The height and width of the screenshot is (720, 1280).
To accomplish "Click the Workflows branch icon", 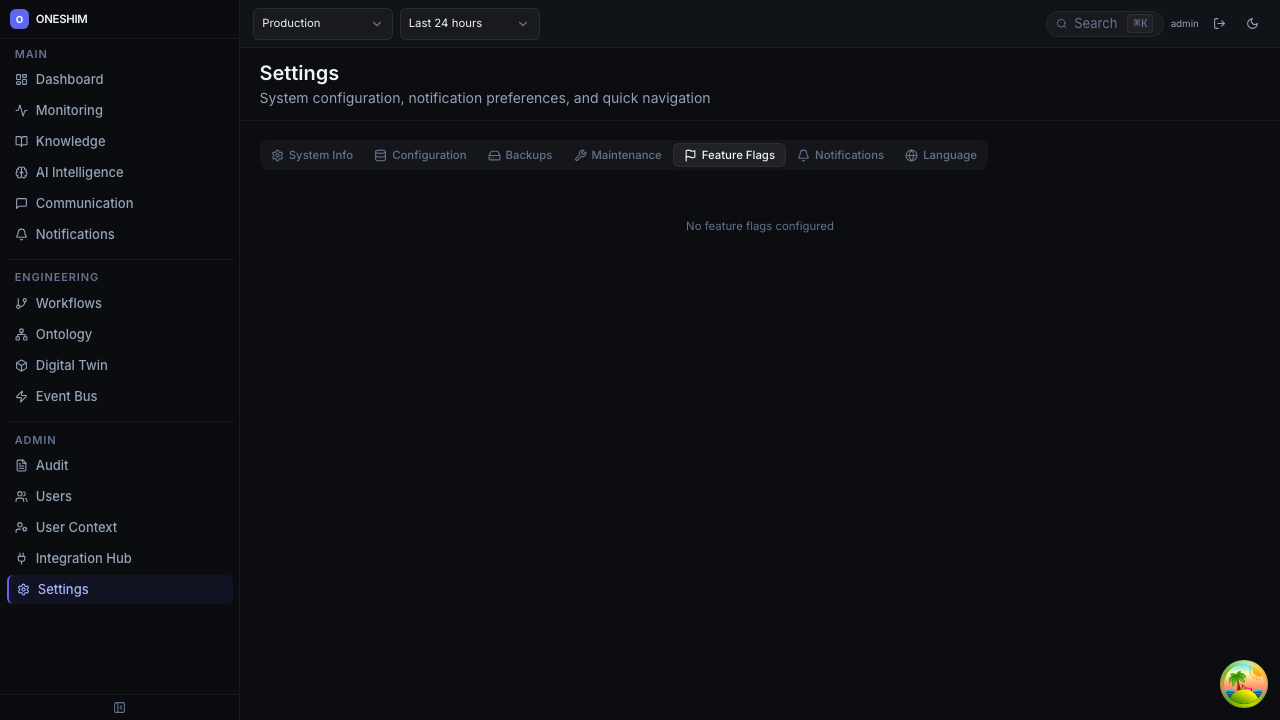I will pos(21,303).
